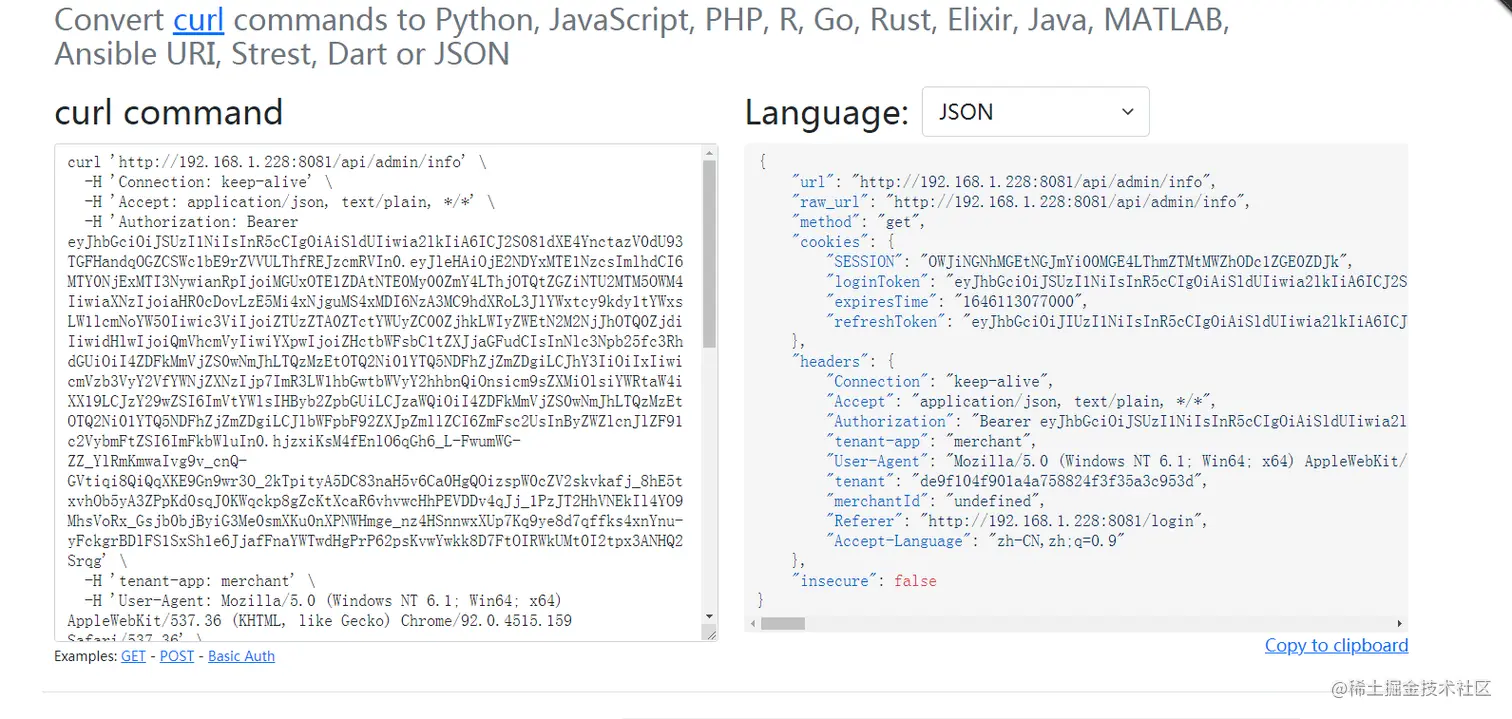The image size is (1512, 719).
Task: Click the "curl command" heading
Action: tap(169, 112)
